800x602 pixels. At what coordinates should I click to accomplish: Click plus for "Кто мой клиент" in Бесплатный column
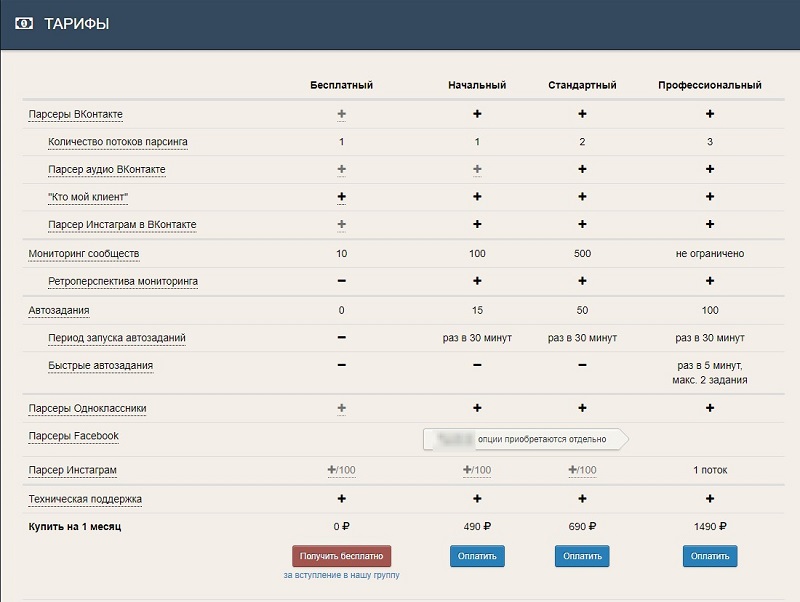pos(342,198)
